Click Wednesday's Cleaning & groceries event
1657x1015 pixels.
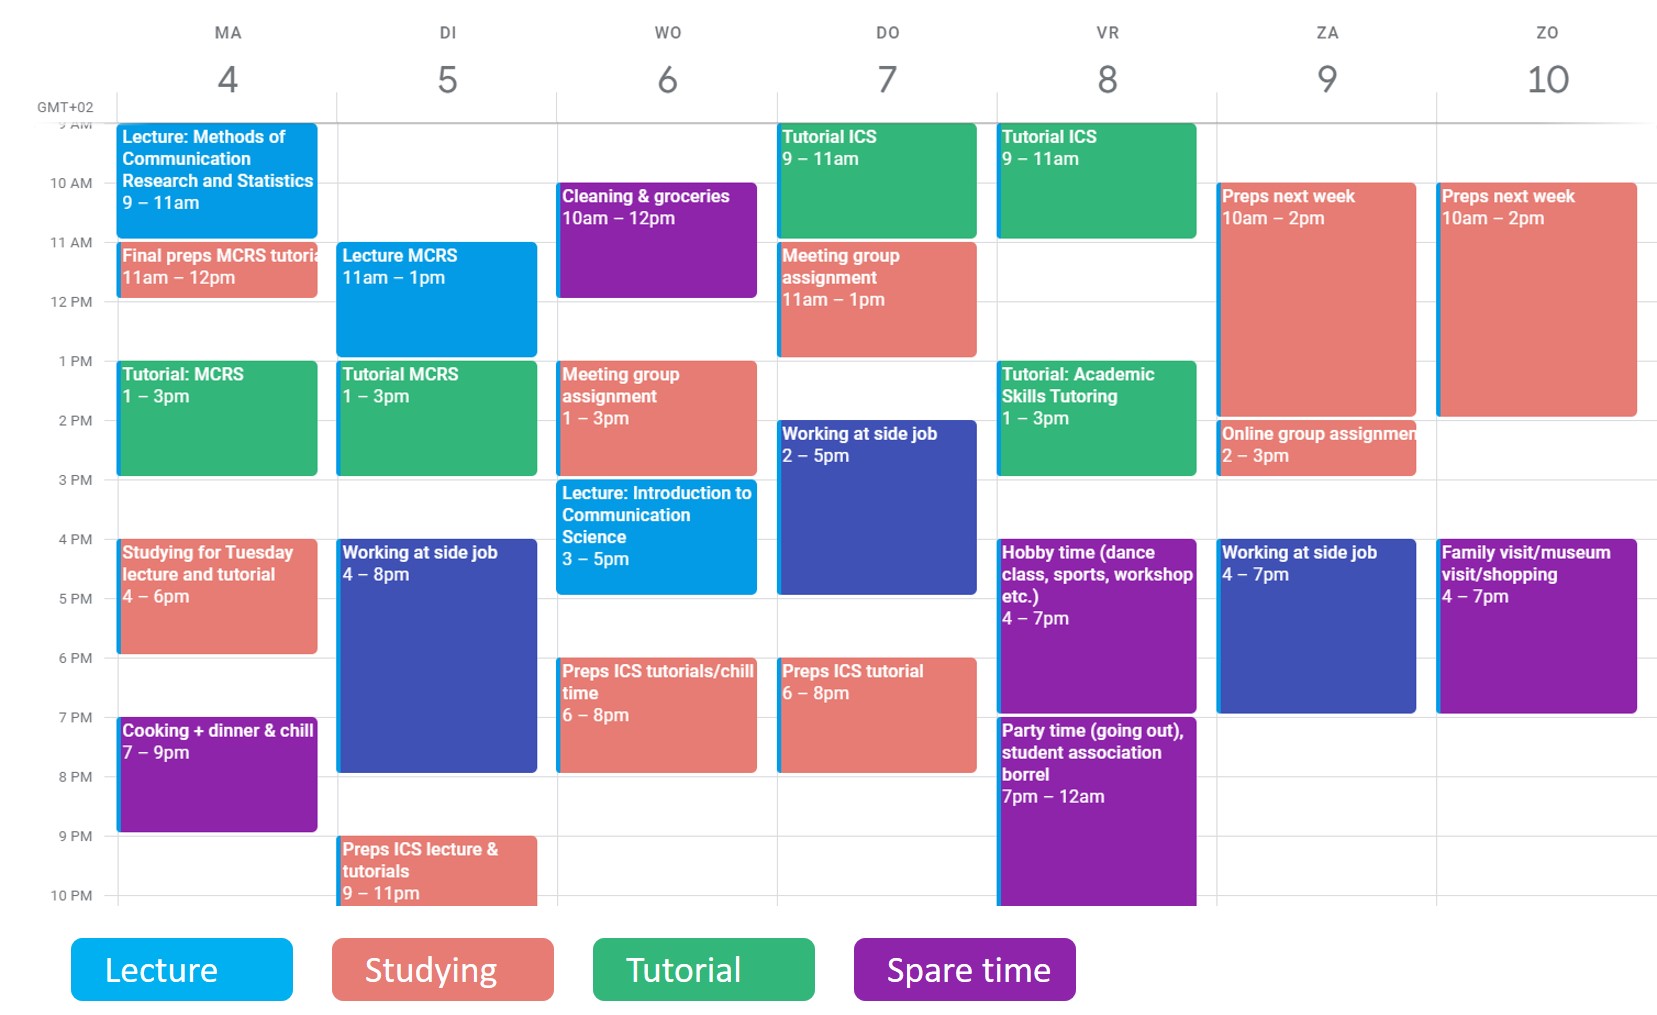(x=656, y=240)
